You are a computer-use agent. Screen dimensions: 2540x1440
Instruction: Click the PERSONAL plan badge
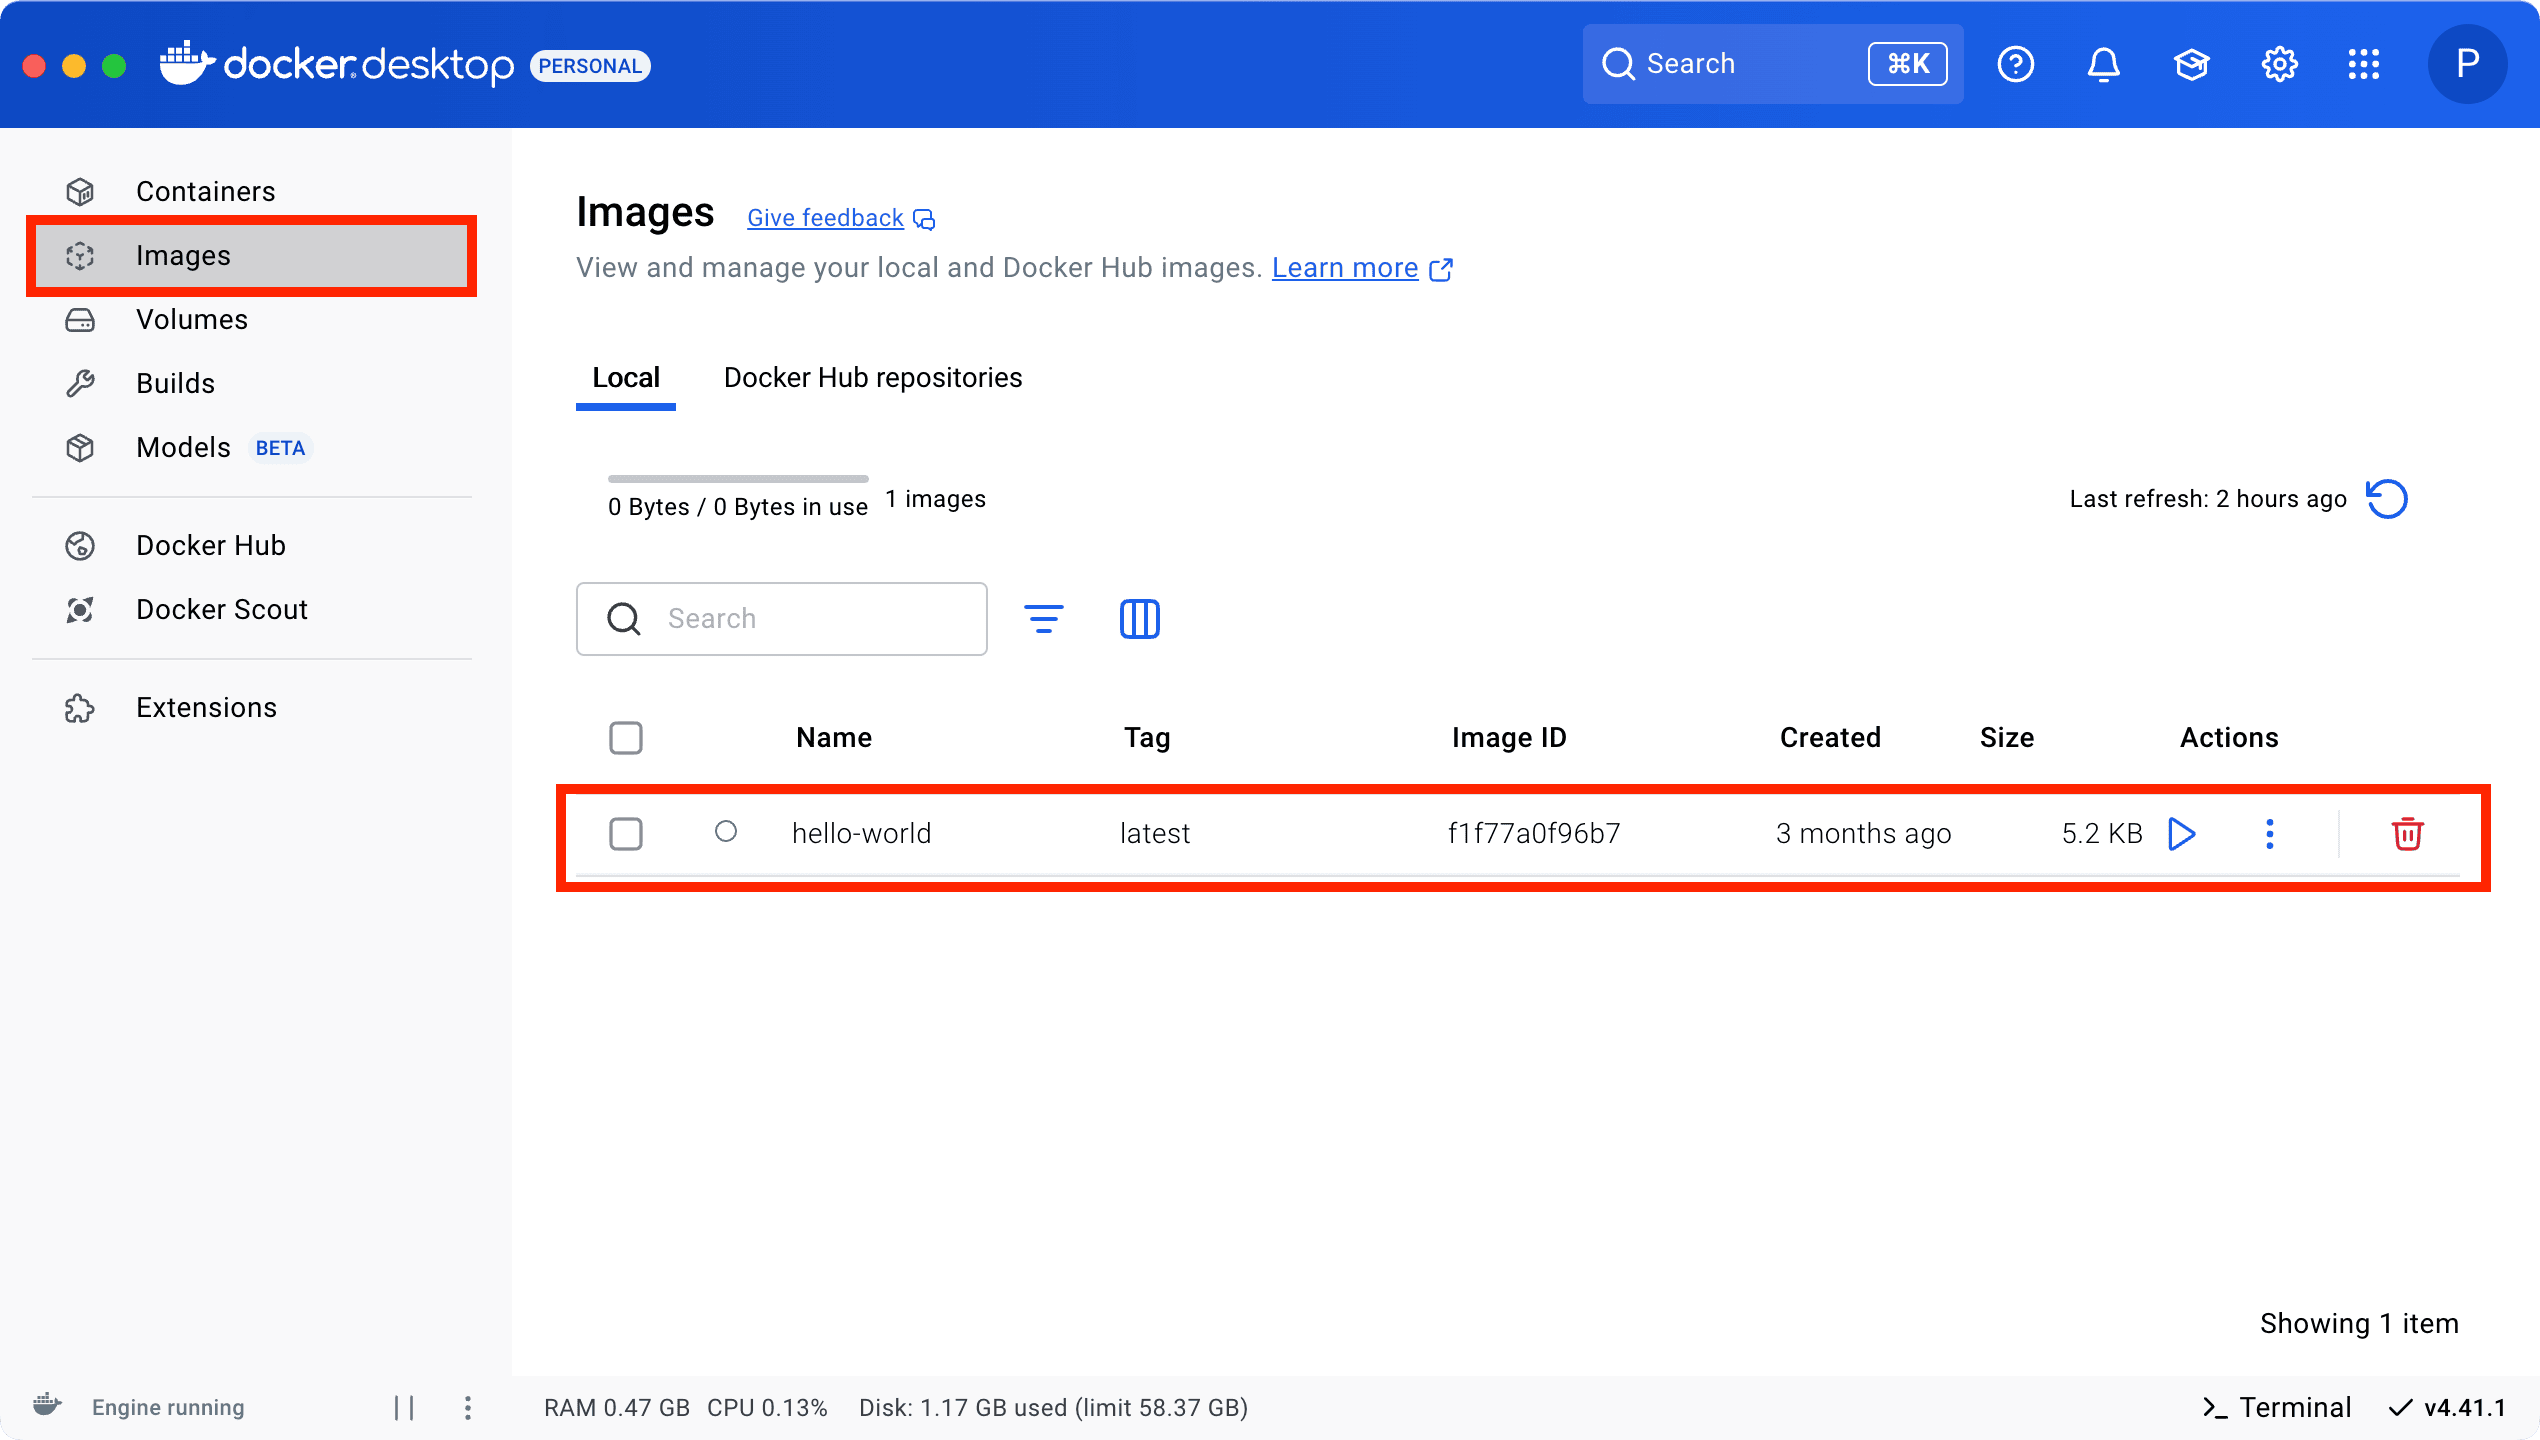point(590,66)
